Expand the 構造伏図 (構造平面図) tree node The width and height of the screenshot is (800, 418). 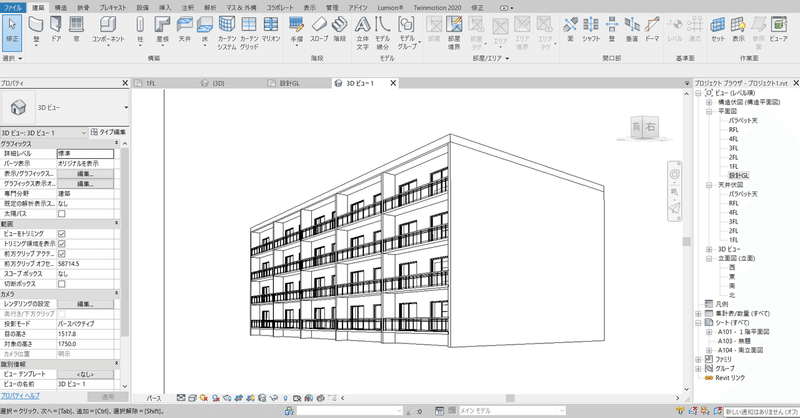709,102
